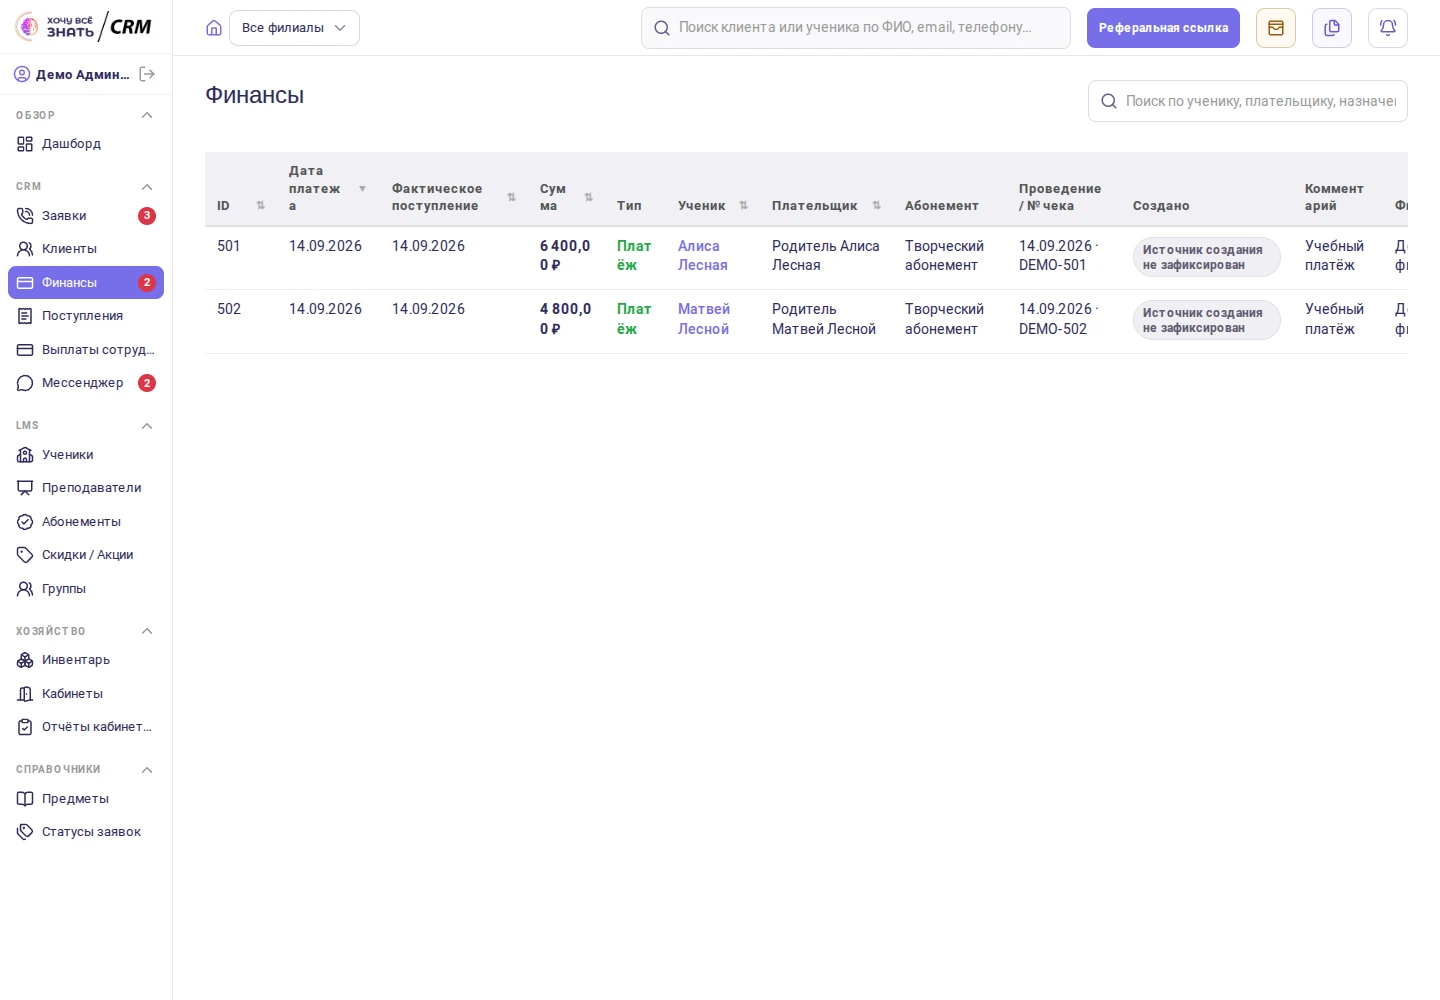Open the copy documents icon button
Image resolution: width=1440 pixels, height=1000 pixels.
coord(1332,28)
